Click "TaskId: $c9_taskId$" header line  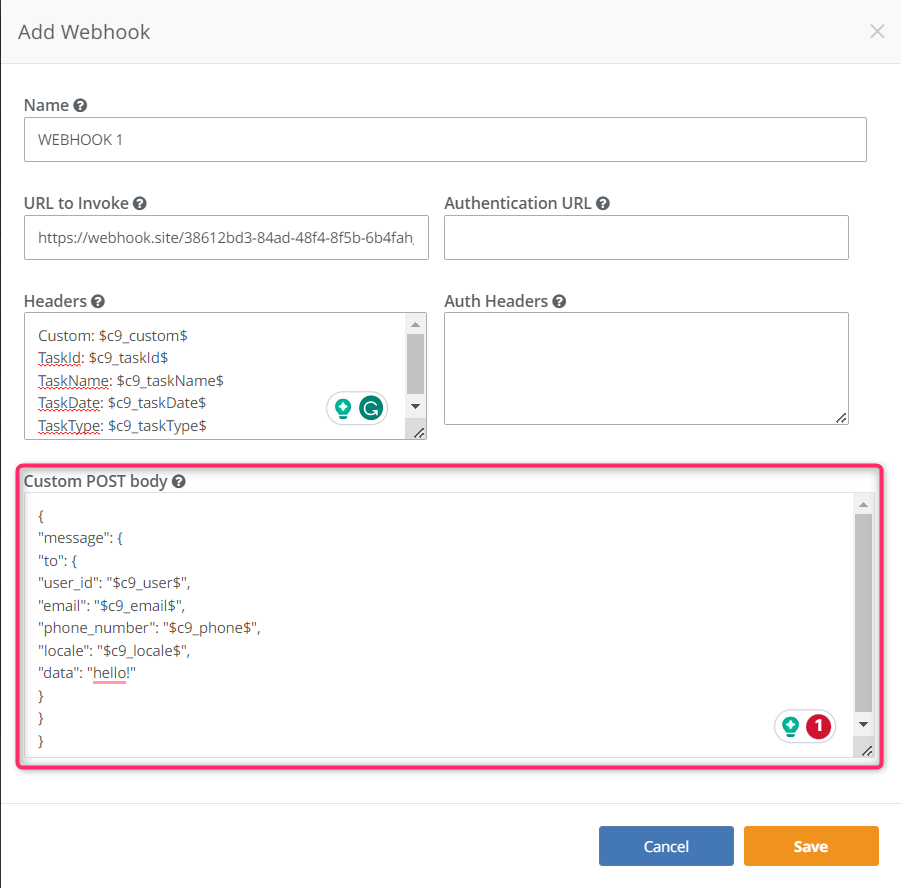[103, 358]
